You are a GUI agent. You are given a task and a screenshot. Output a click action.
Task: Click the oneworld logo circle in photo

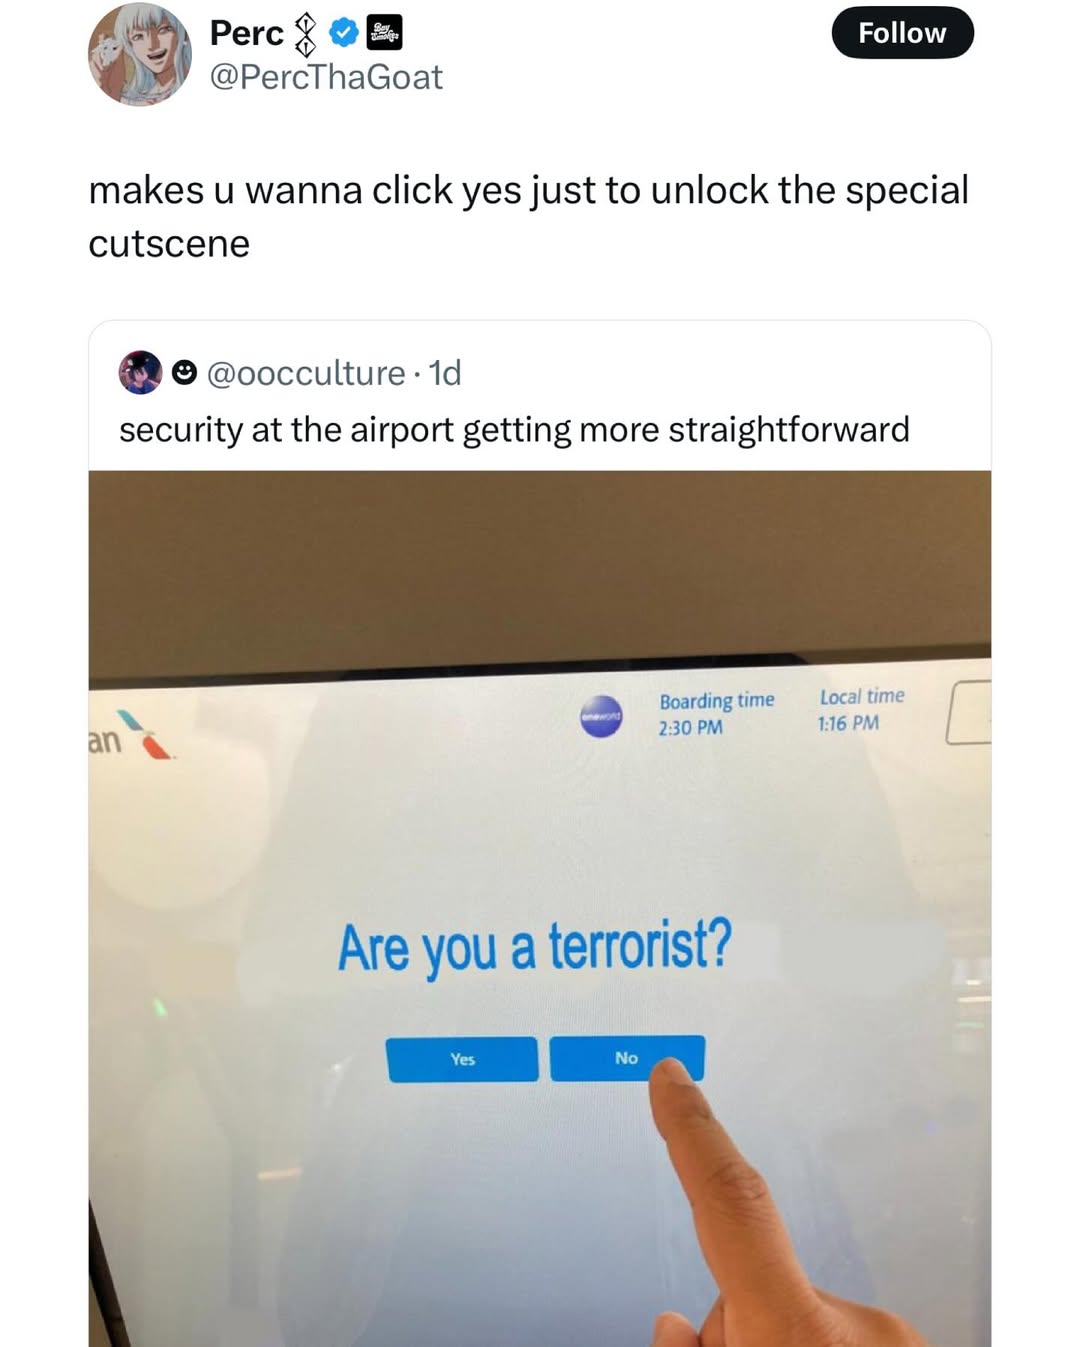[601, 716]
